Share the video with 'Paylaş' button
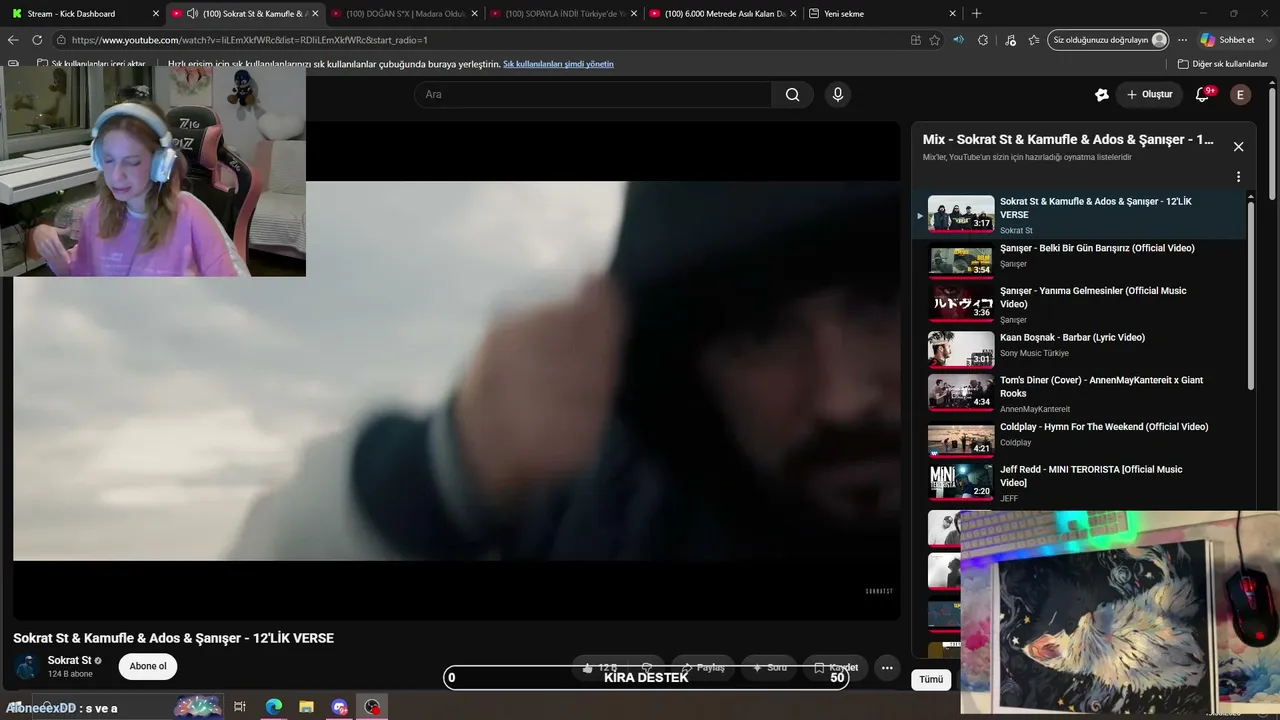Image resolution: width=1280 pixels, height=720 pixels. pyautogui.click(x=703, y=667)
